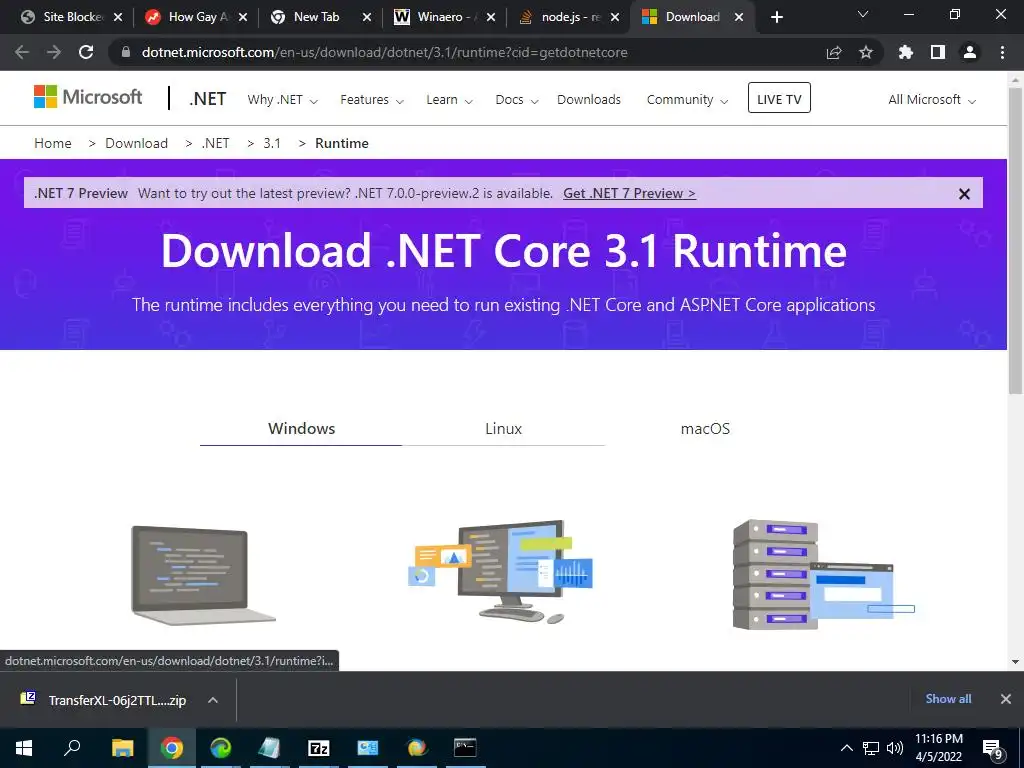1024x768 pixels.
Task: Go to Download breadcrumb
Action: click(x=136, y=143)
